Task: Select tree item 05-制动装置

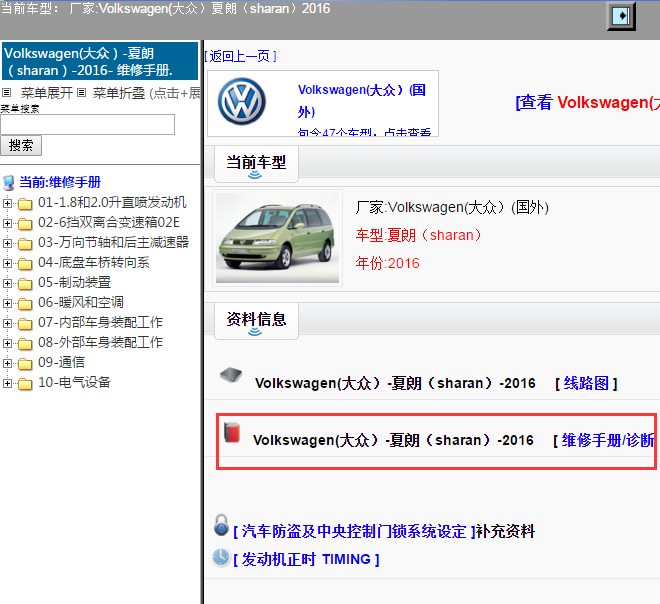Action: coord(75,282)
